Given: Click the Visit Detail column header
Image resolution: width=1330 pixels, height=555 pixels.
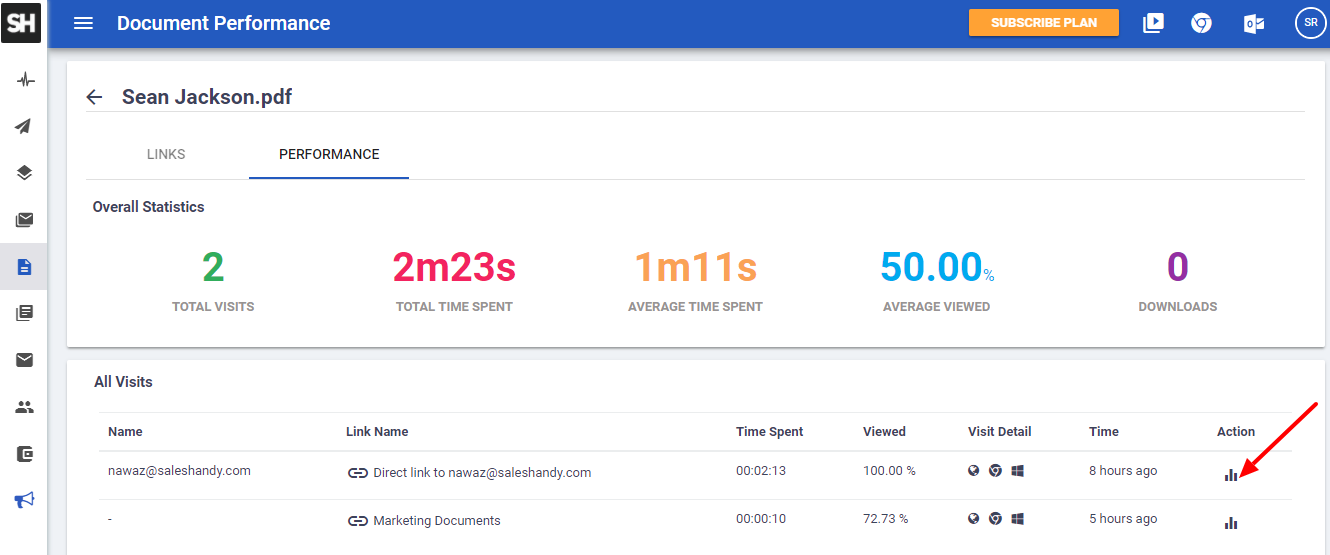Looking at the screenshot, I should click(1000, 432).
